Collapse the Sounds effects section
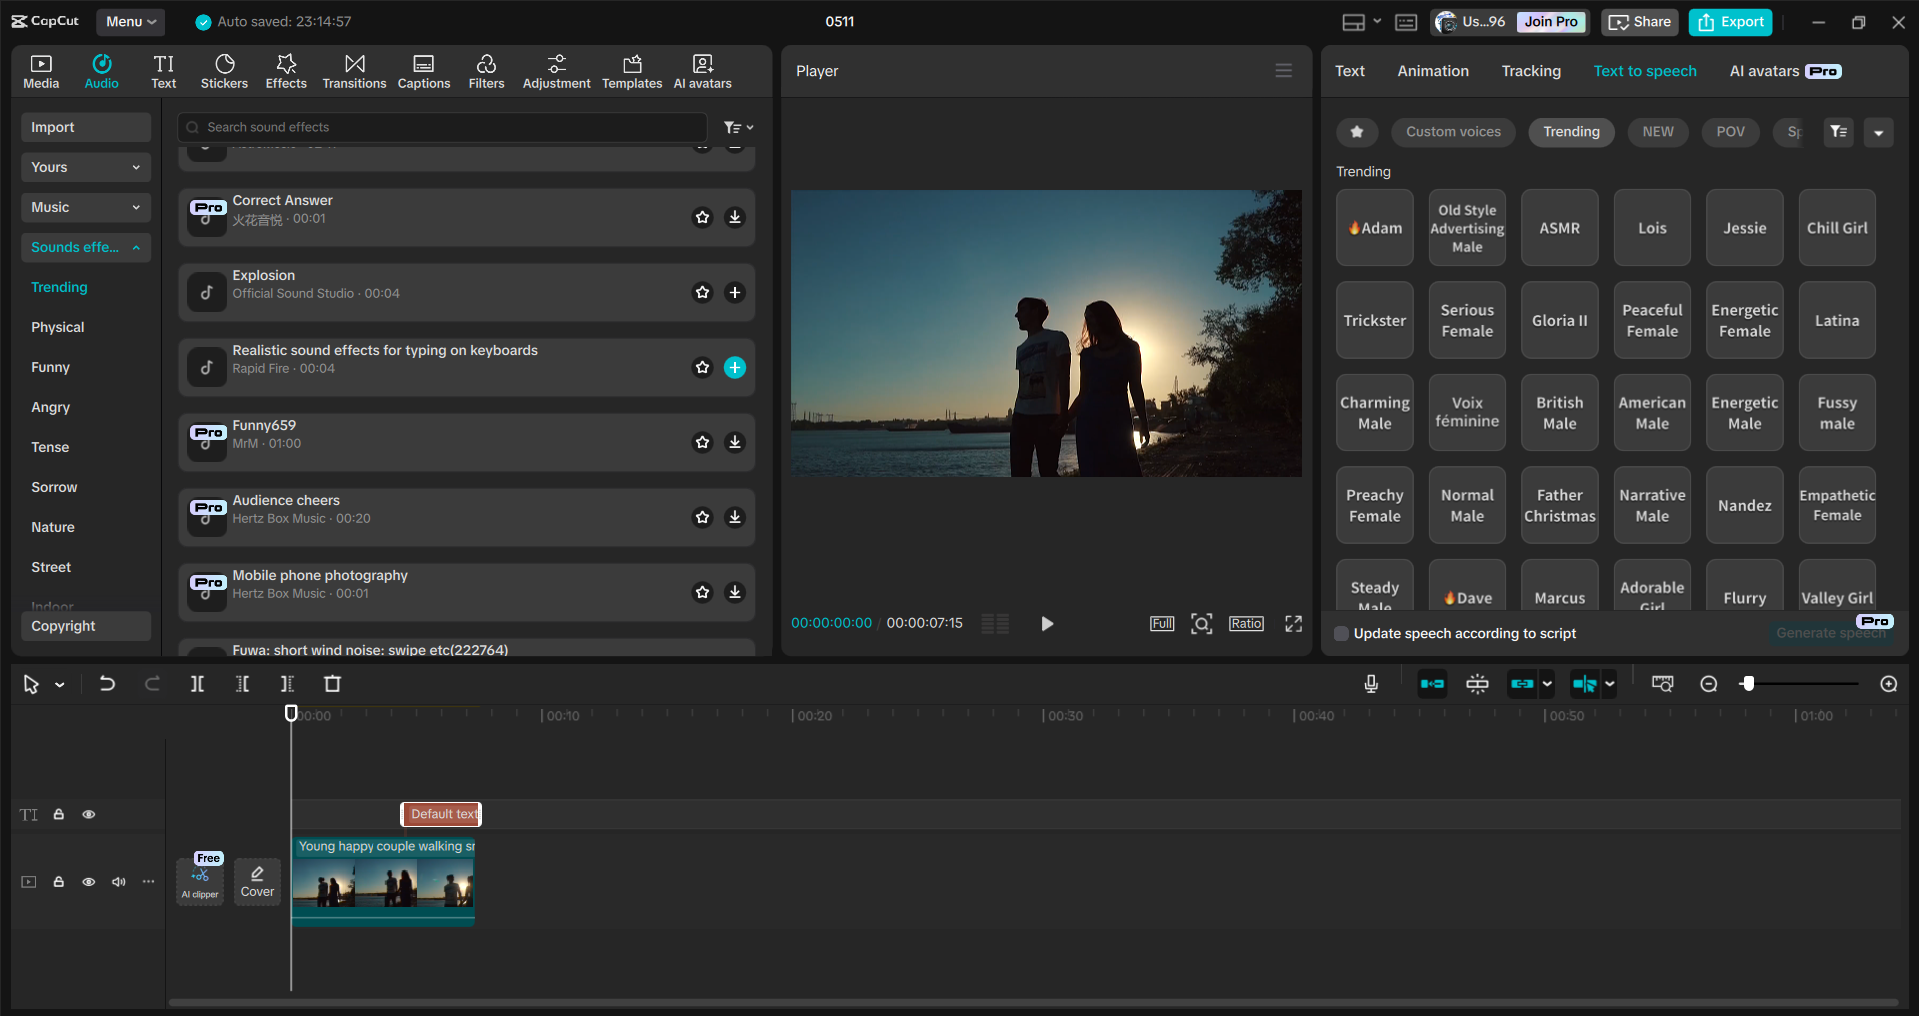 point(85,247)
